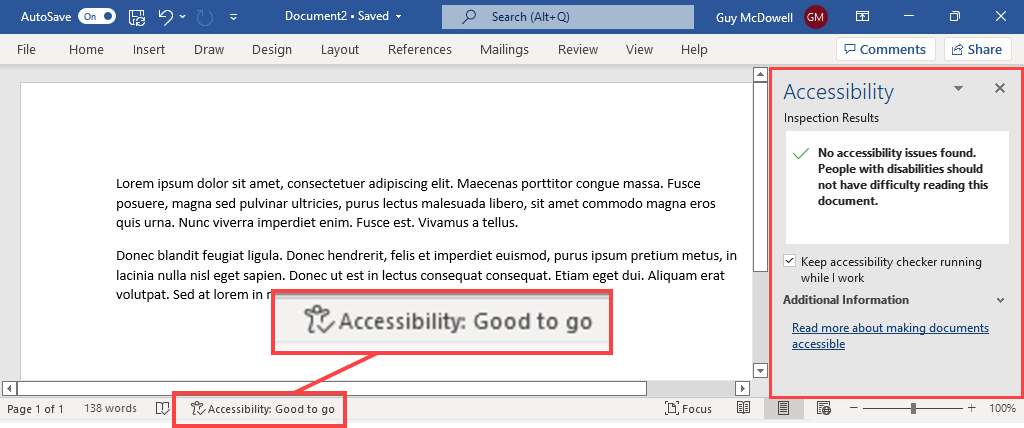Open the References ribbon tab
This screenshot has height=428, width=1024.
pyautogui.click(x=419, y=50)
